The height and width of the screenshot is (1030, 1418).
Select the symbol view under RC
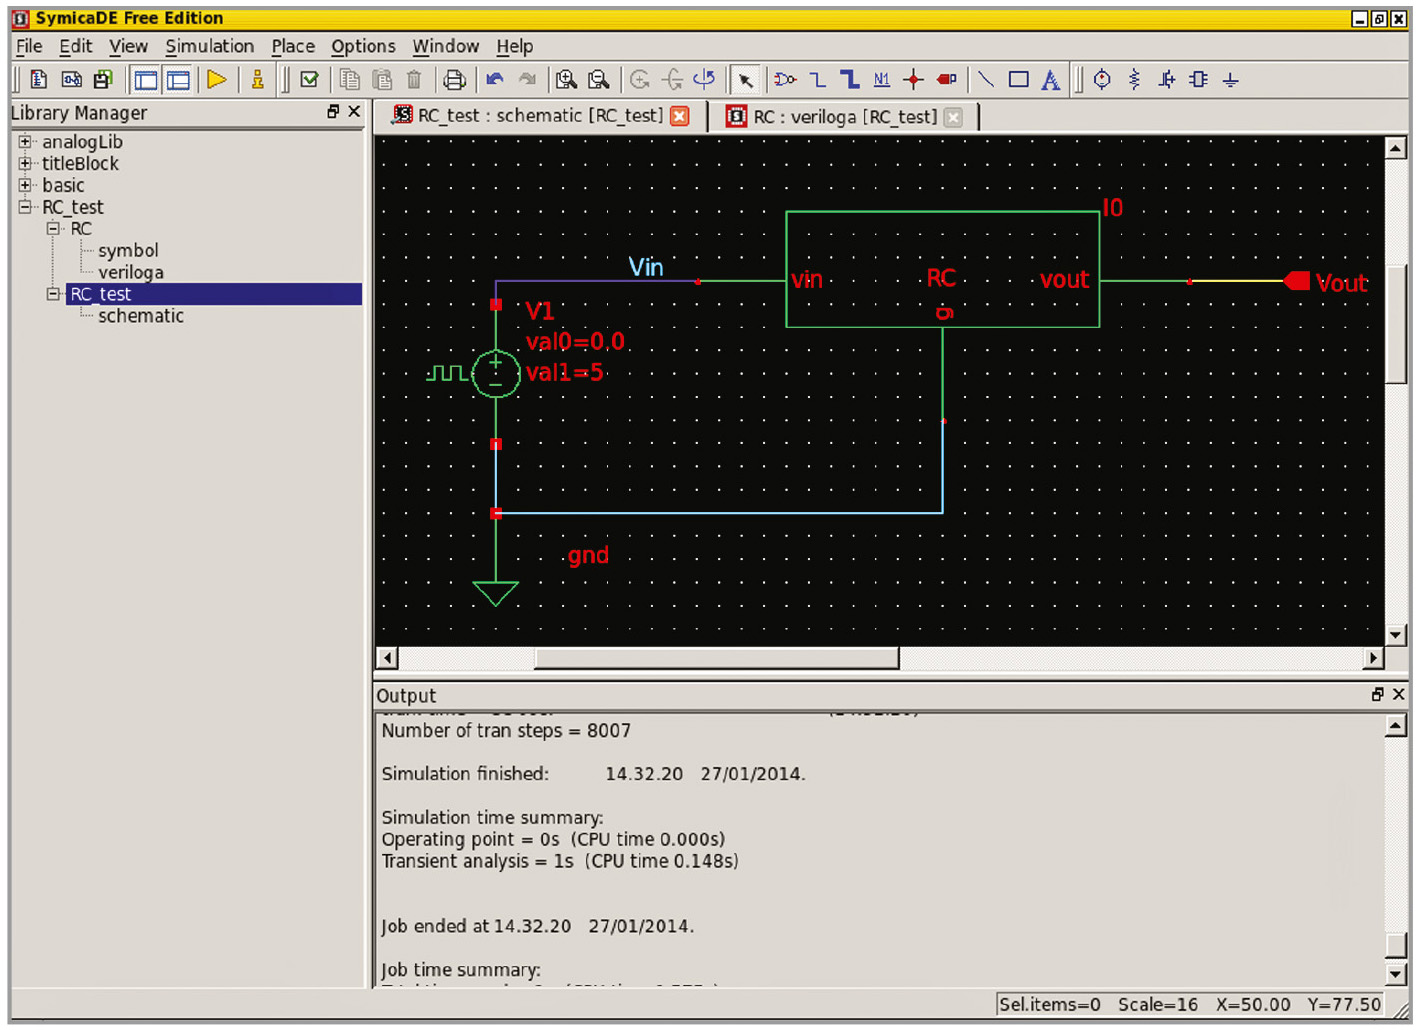[x=128, y=250]
